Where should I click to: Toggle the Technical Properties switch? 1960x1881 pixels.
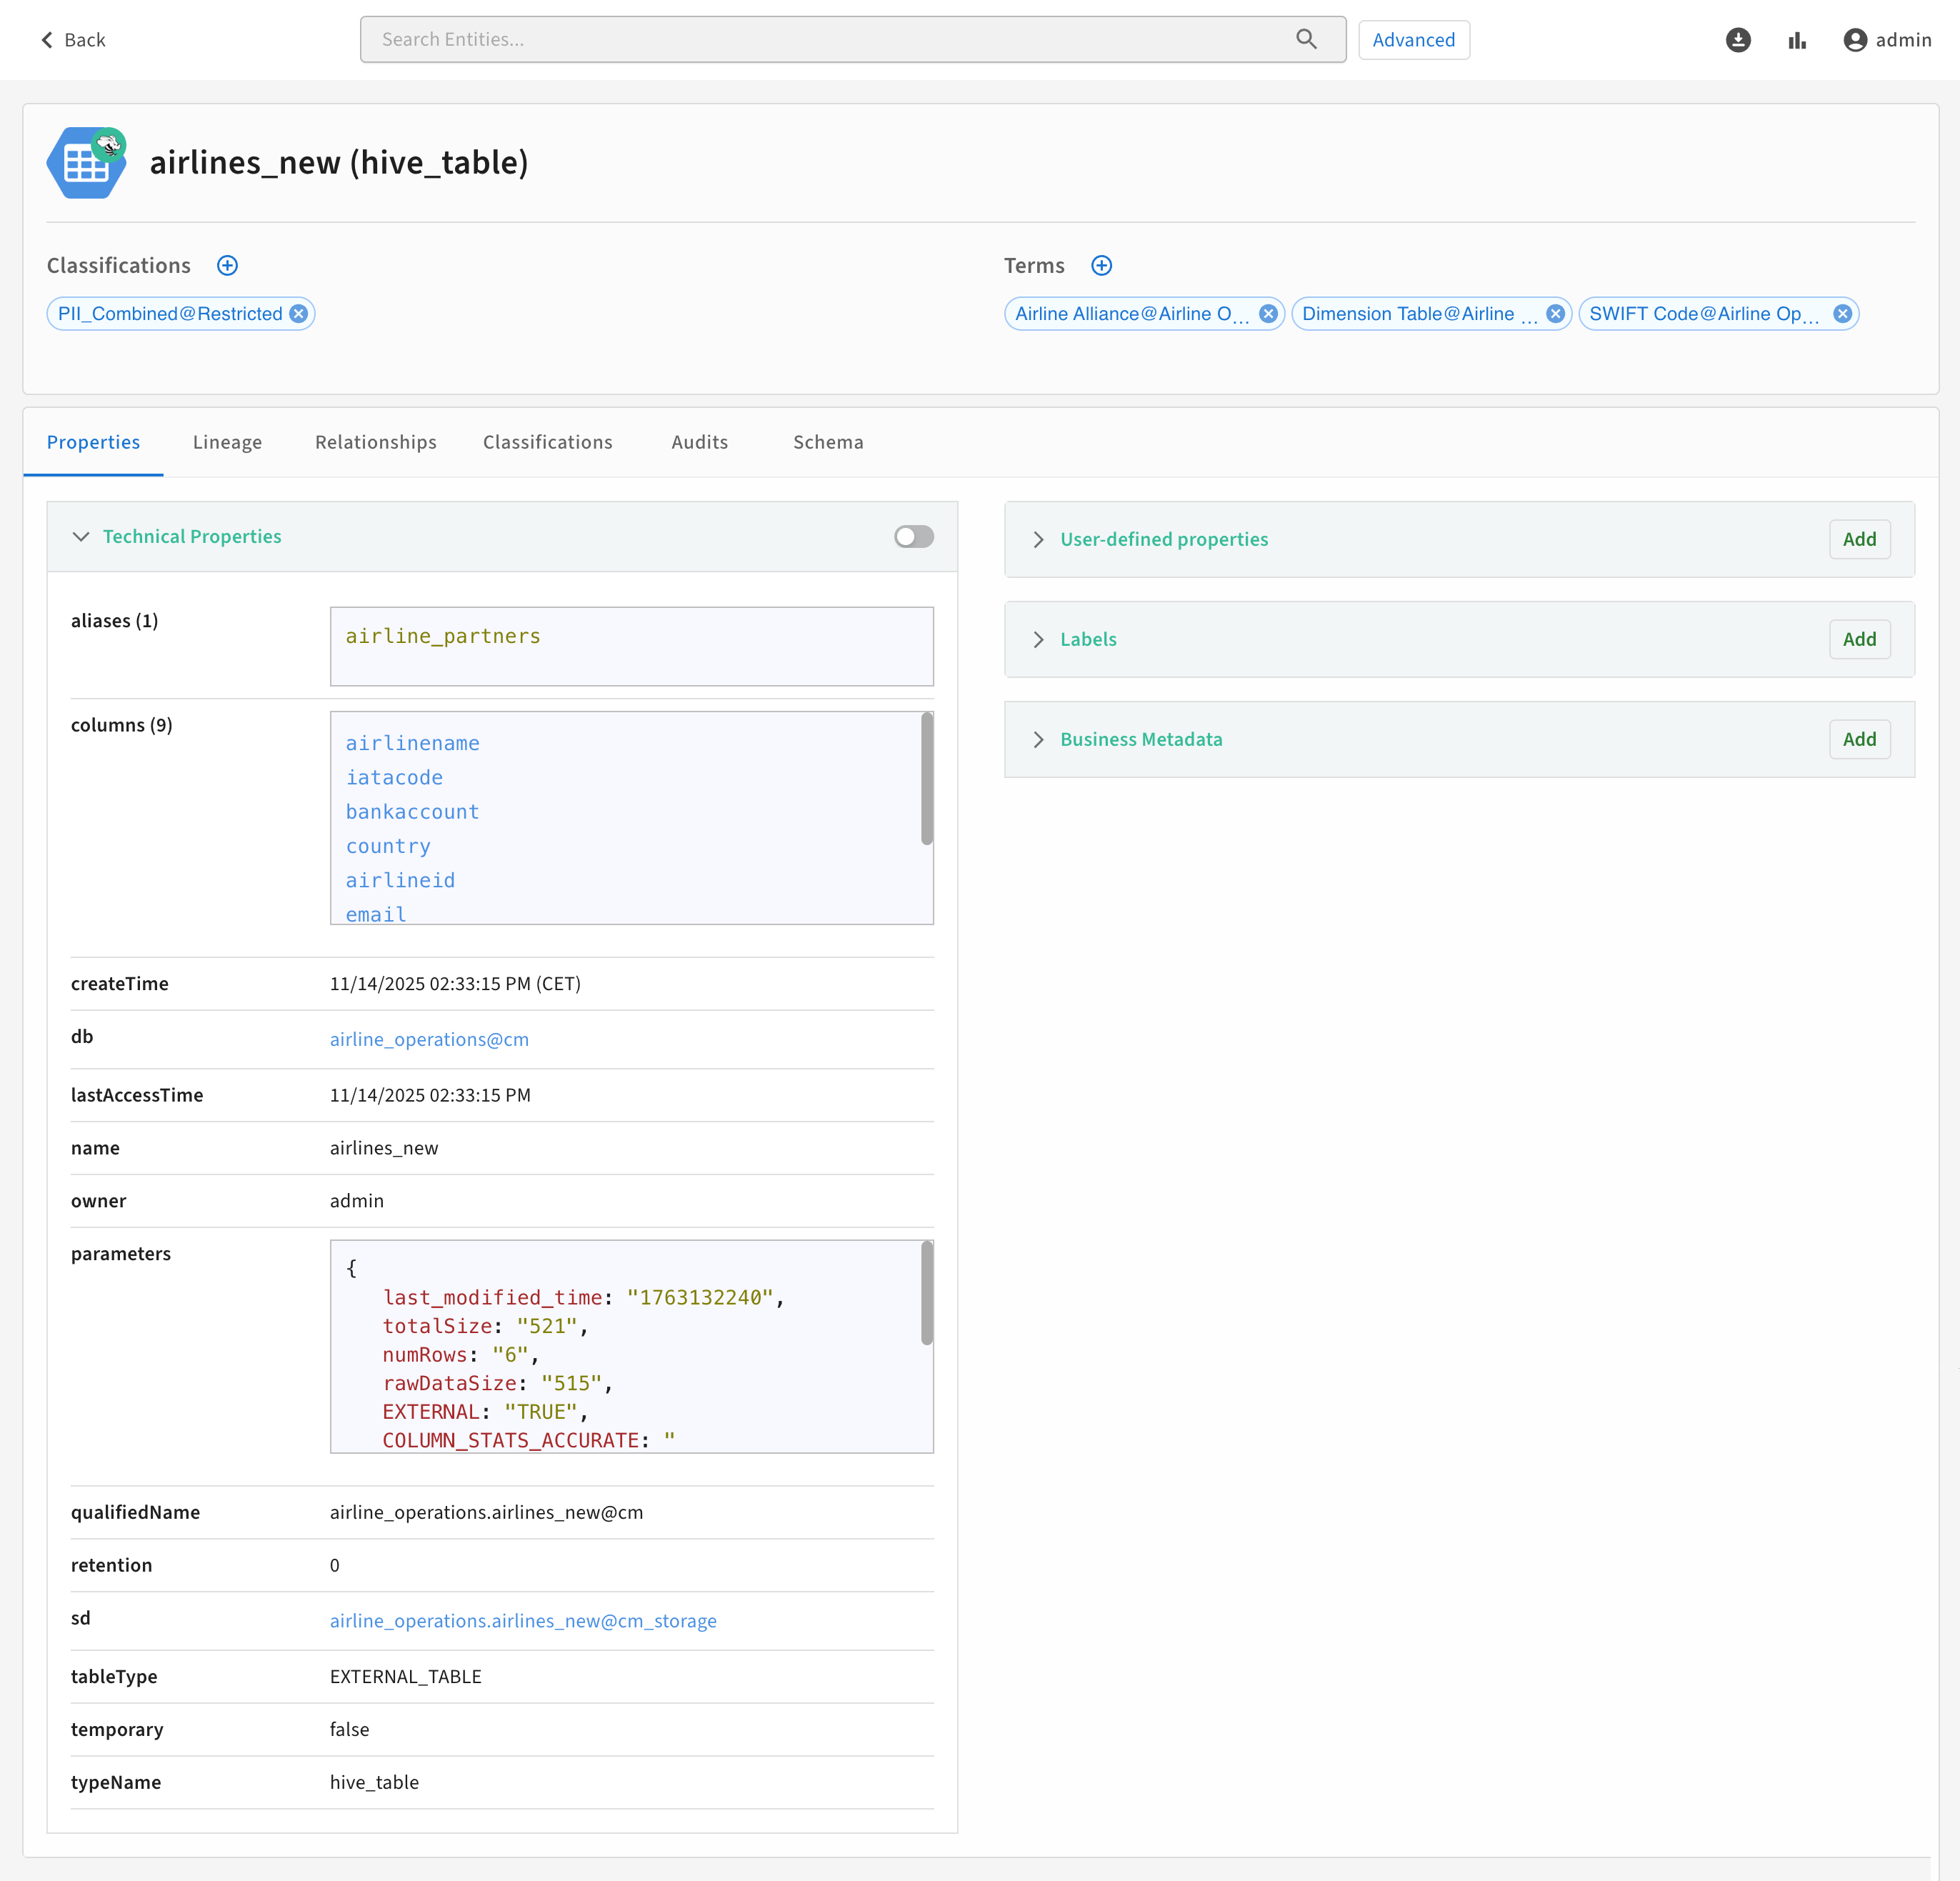913,537
